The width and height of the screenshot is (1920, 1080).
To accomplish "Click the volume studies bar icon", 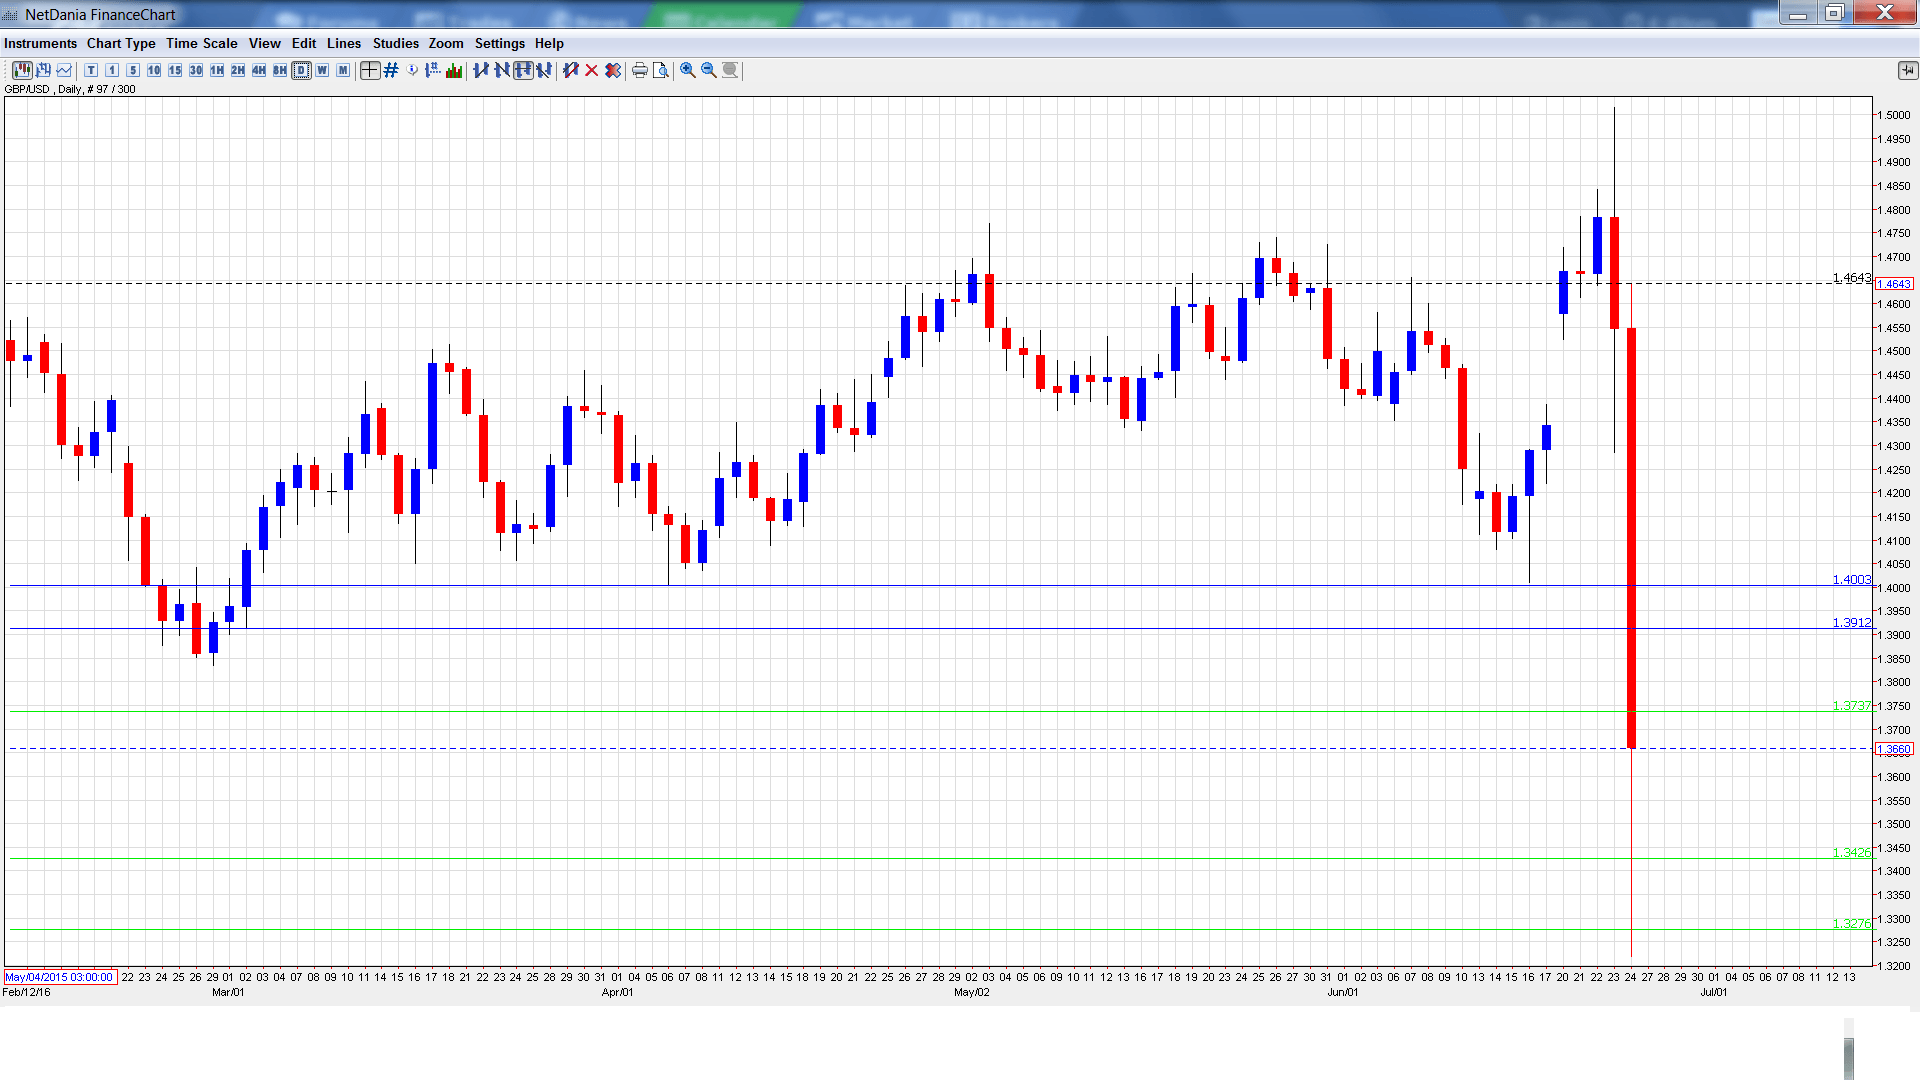I will tap(454, 70).
